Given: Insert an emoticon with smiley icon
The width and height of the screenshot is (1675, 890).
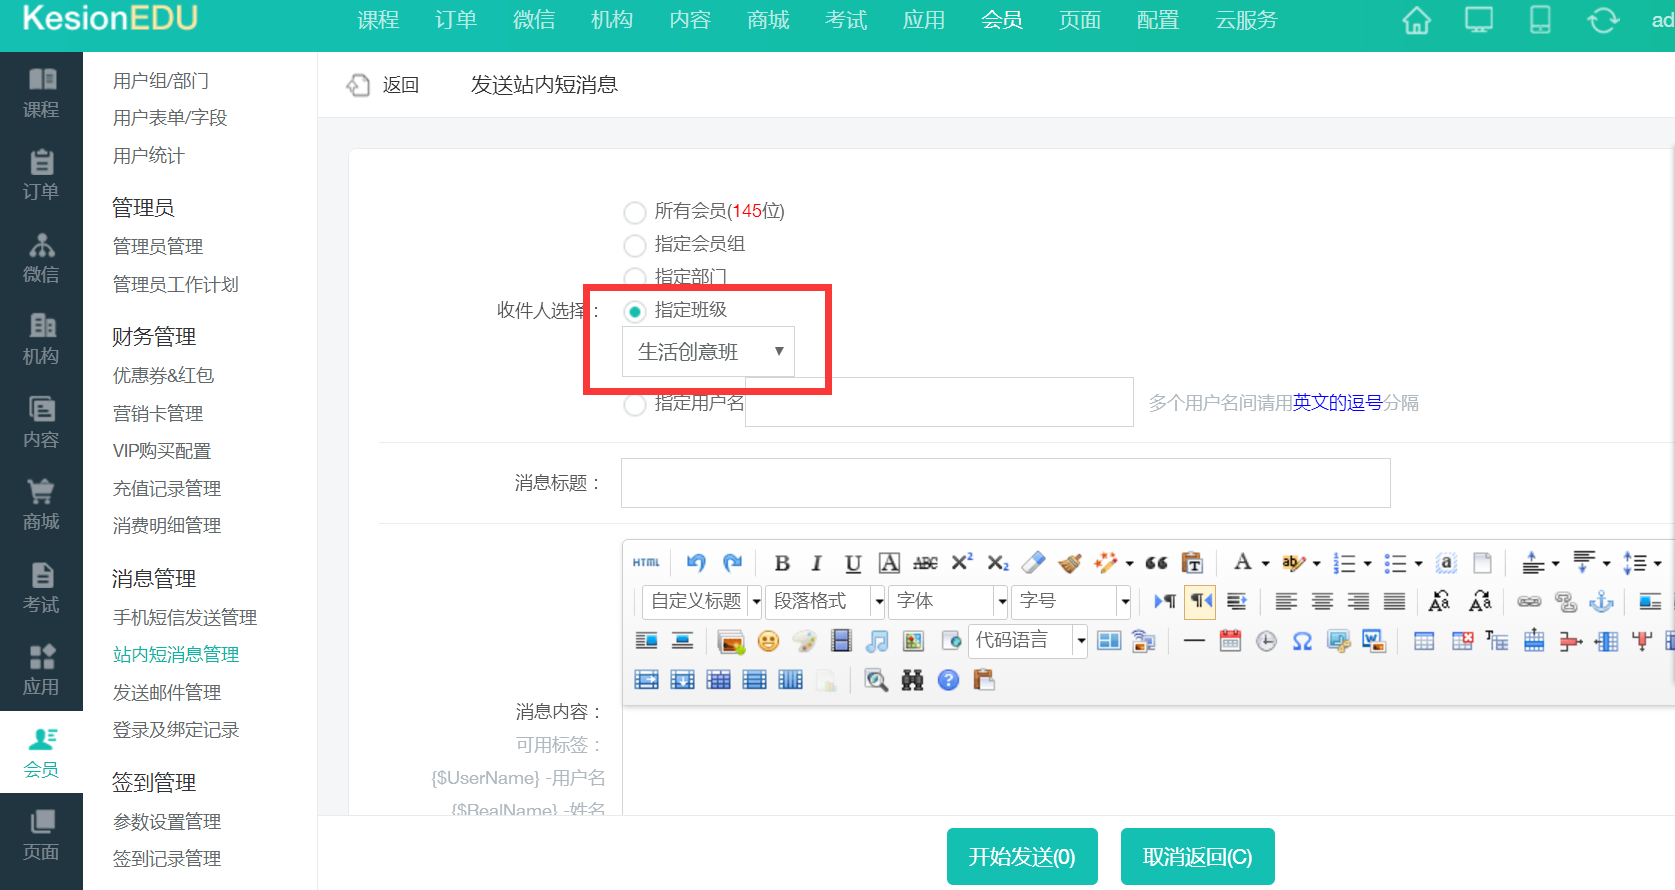Looking at the screenshot, I should (768, 641).
